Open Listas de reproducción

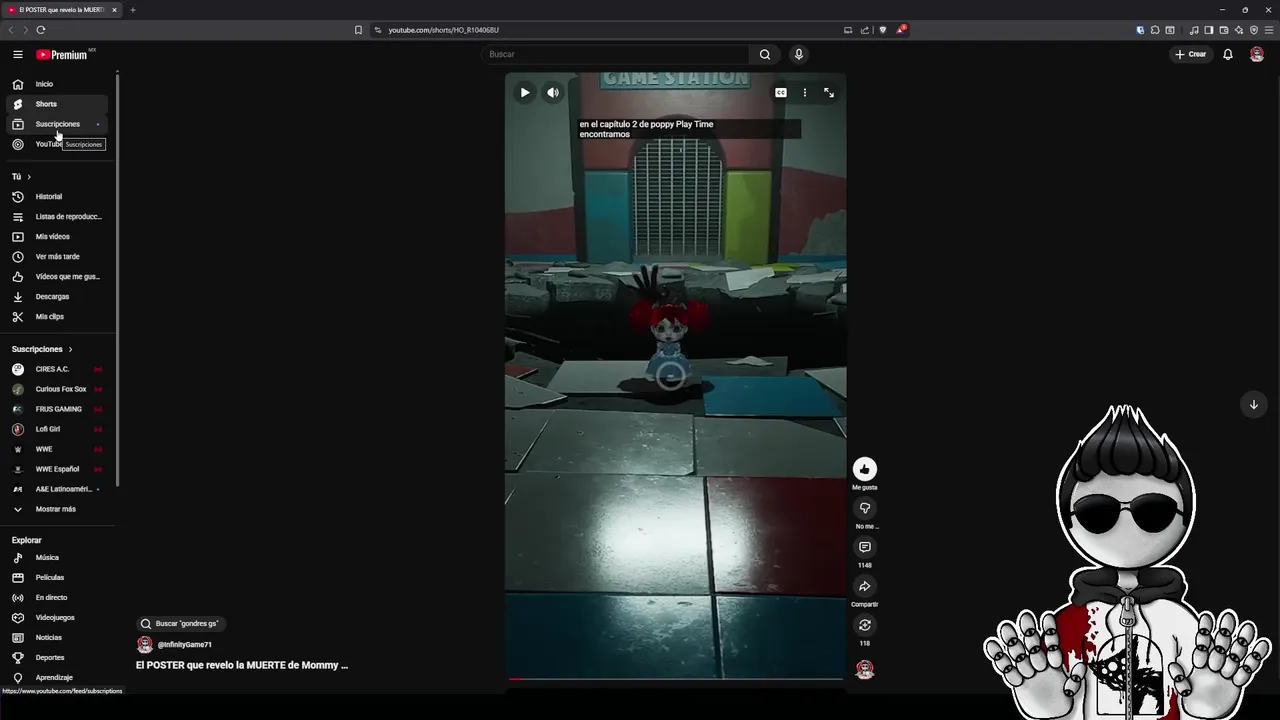pos(57,216)
